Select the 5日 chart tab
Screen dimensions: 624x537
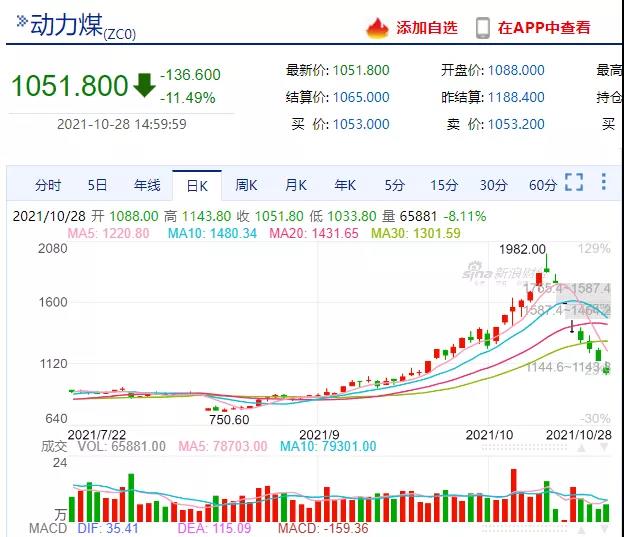(x=97, y=185)
